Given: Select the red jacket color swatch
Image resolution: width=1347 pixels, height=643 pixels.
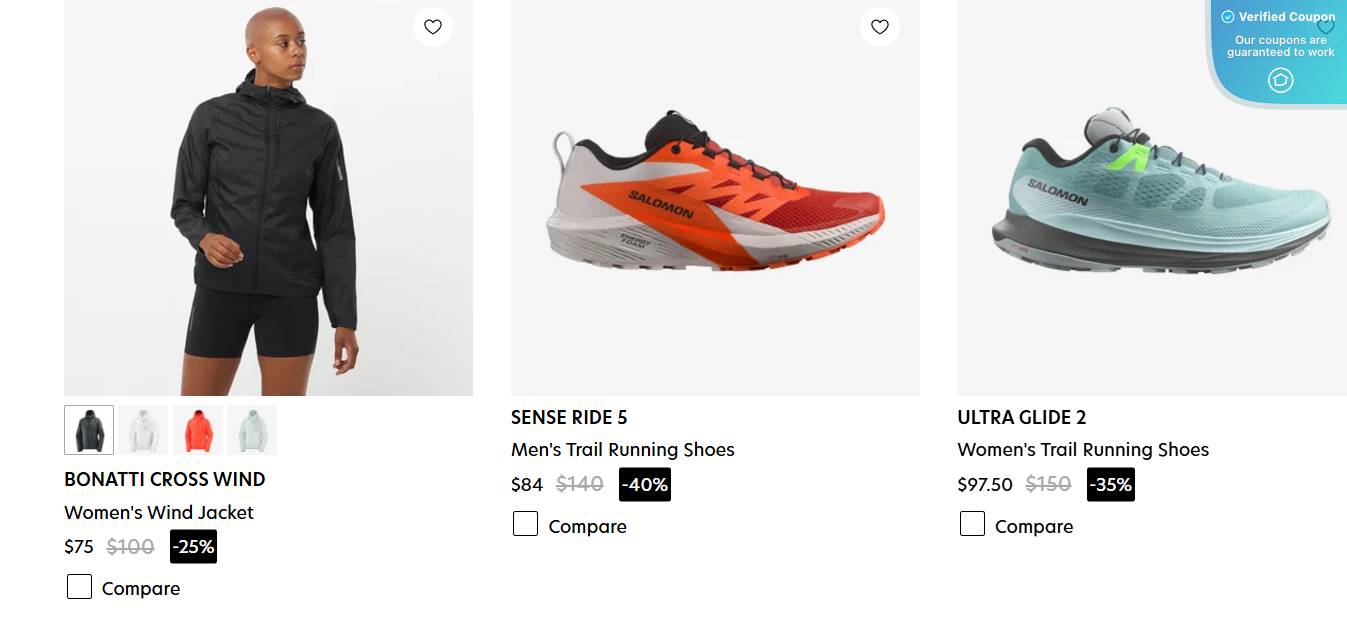Looking at the screenshot, I should (197, 429).
